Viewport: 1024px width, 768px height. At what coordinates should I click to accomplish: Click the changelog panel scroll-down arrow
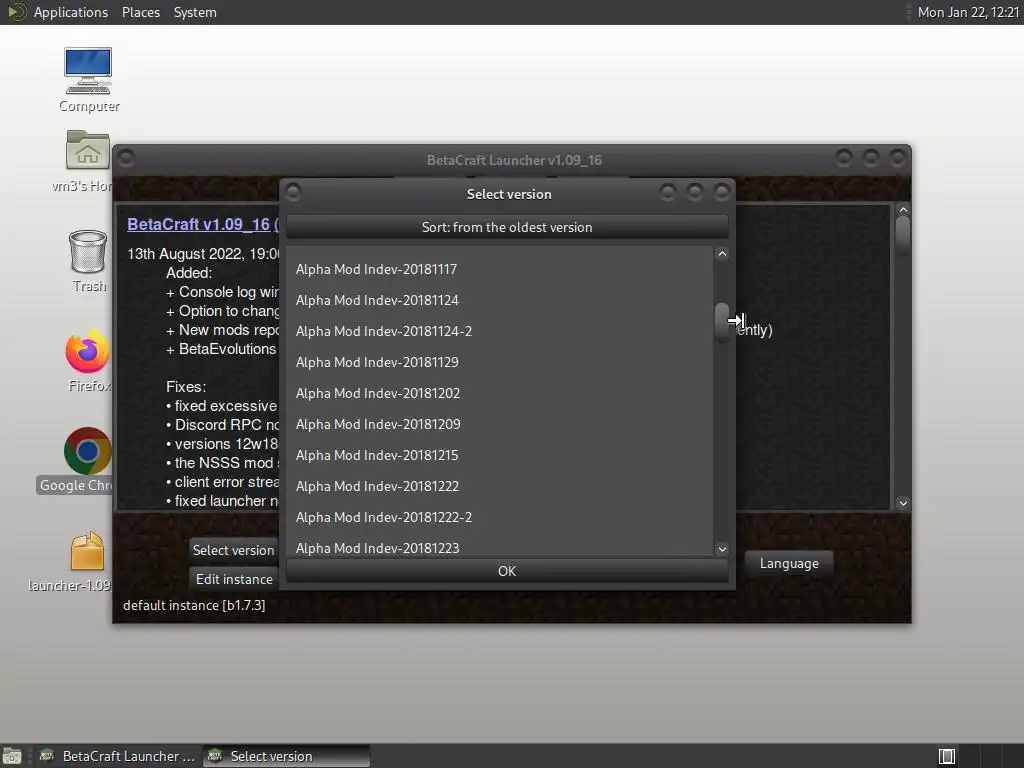point(903,503)
